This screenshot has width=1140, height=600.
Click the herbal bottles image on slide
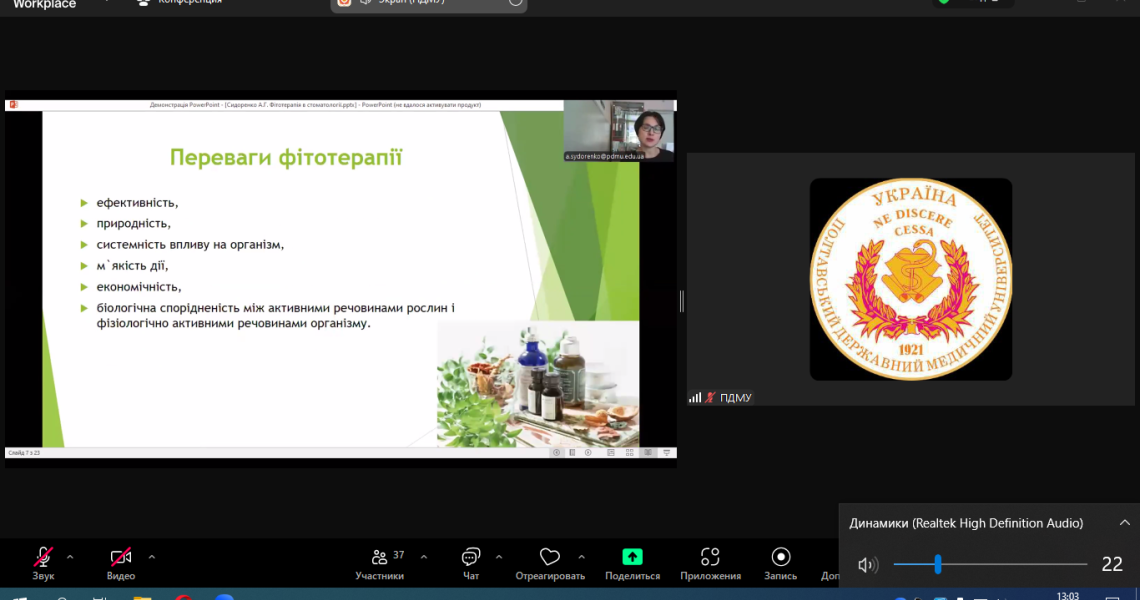coord(538,384)
